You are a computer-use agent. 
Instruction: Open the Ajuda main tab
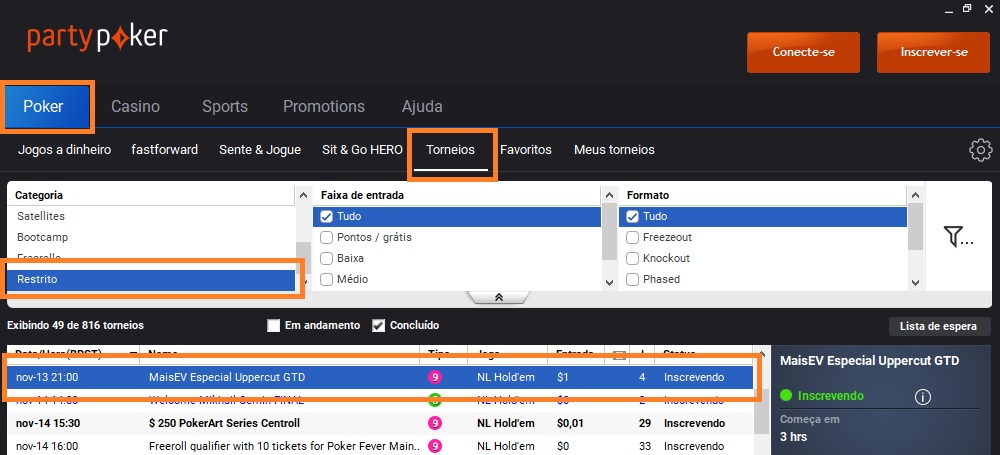pos(422,107)
